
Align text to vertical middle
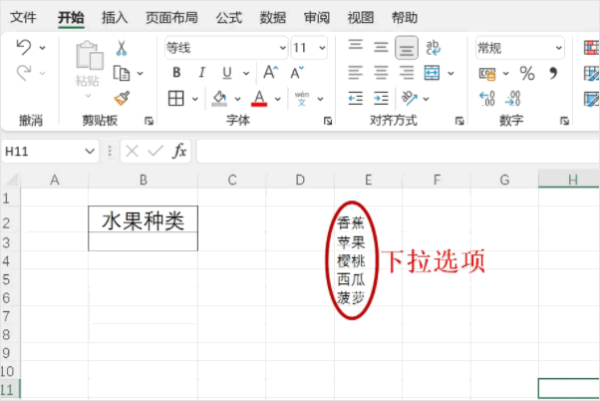pos(381,47)
